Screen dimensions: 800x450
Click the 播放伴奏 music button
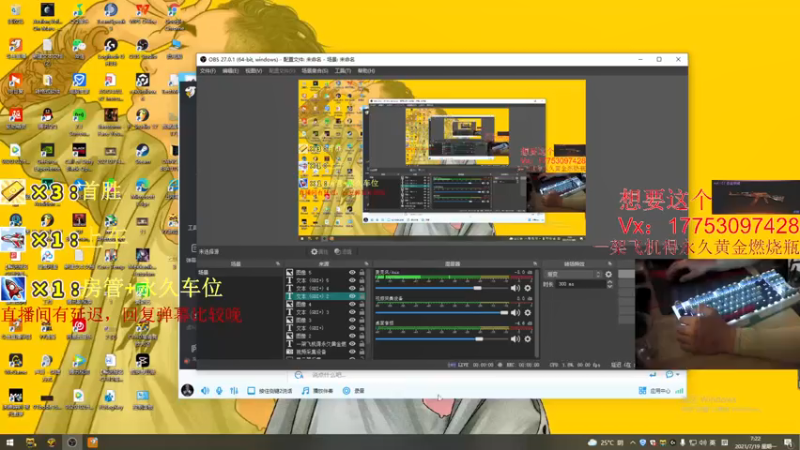tap(317, 391)
